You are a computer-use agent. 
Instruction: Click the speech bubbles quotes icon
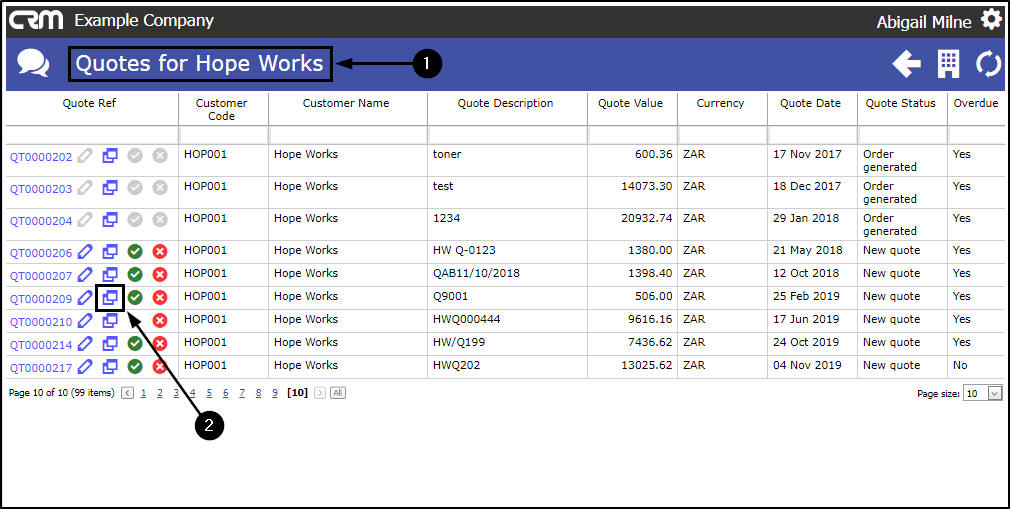[33, 63]
